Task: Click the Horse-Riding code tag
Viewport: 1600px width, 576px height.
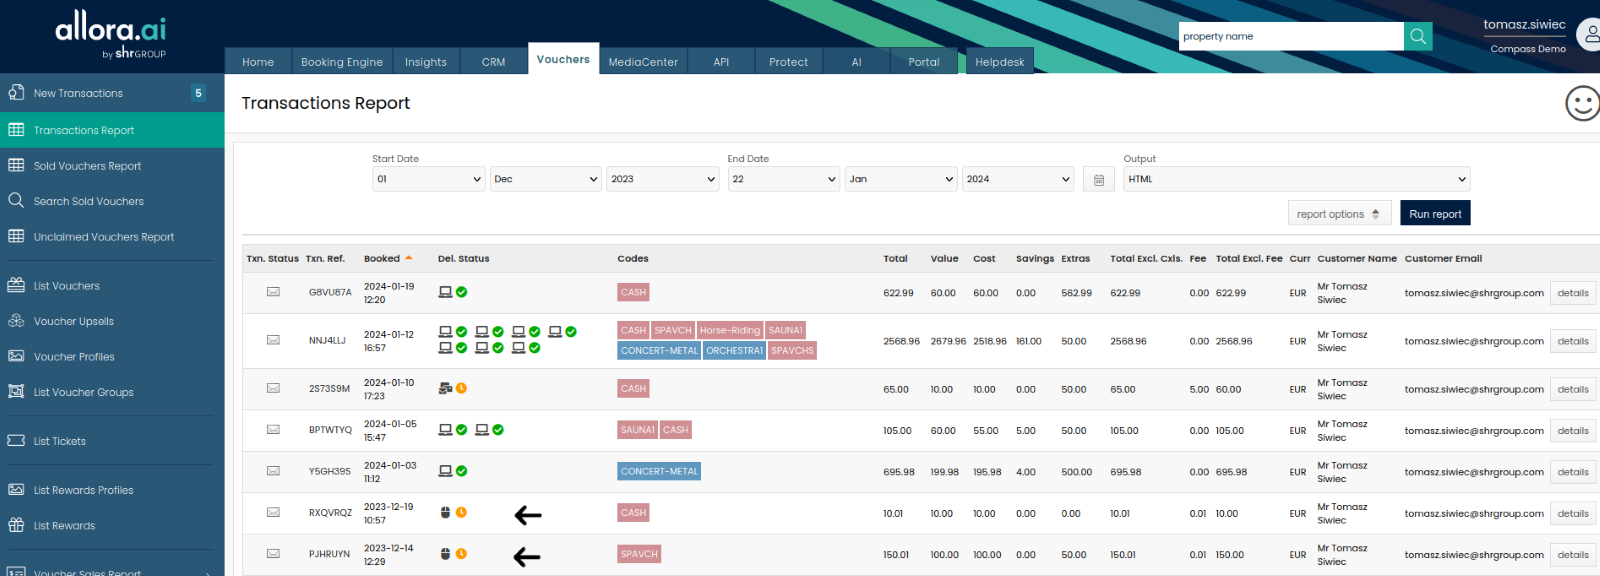Action: (x=730, y=330)
